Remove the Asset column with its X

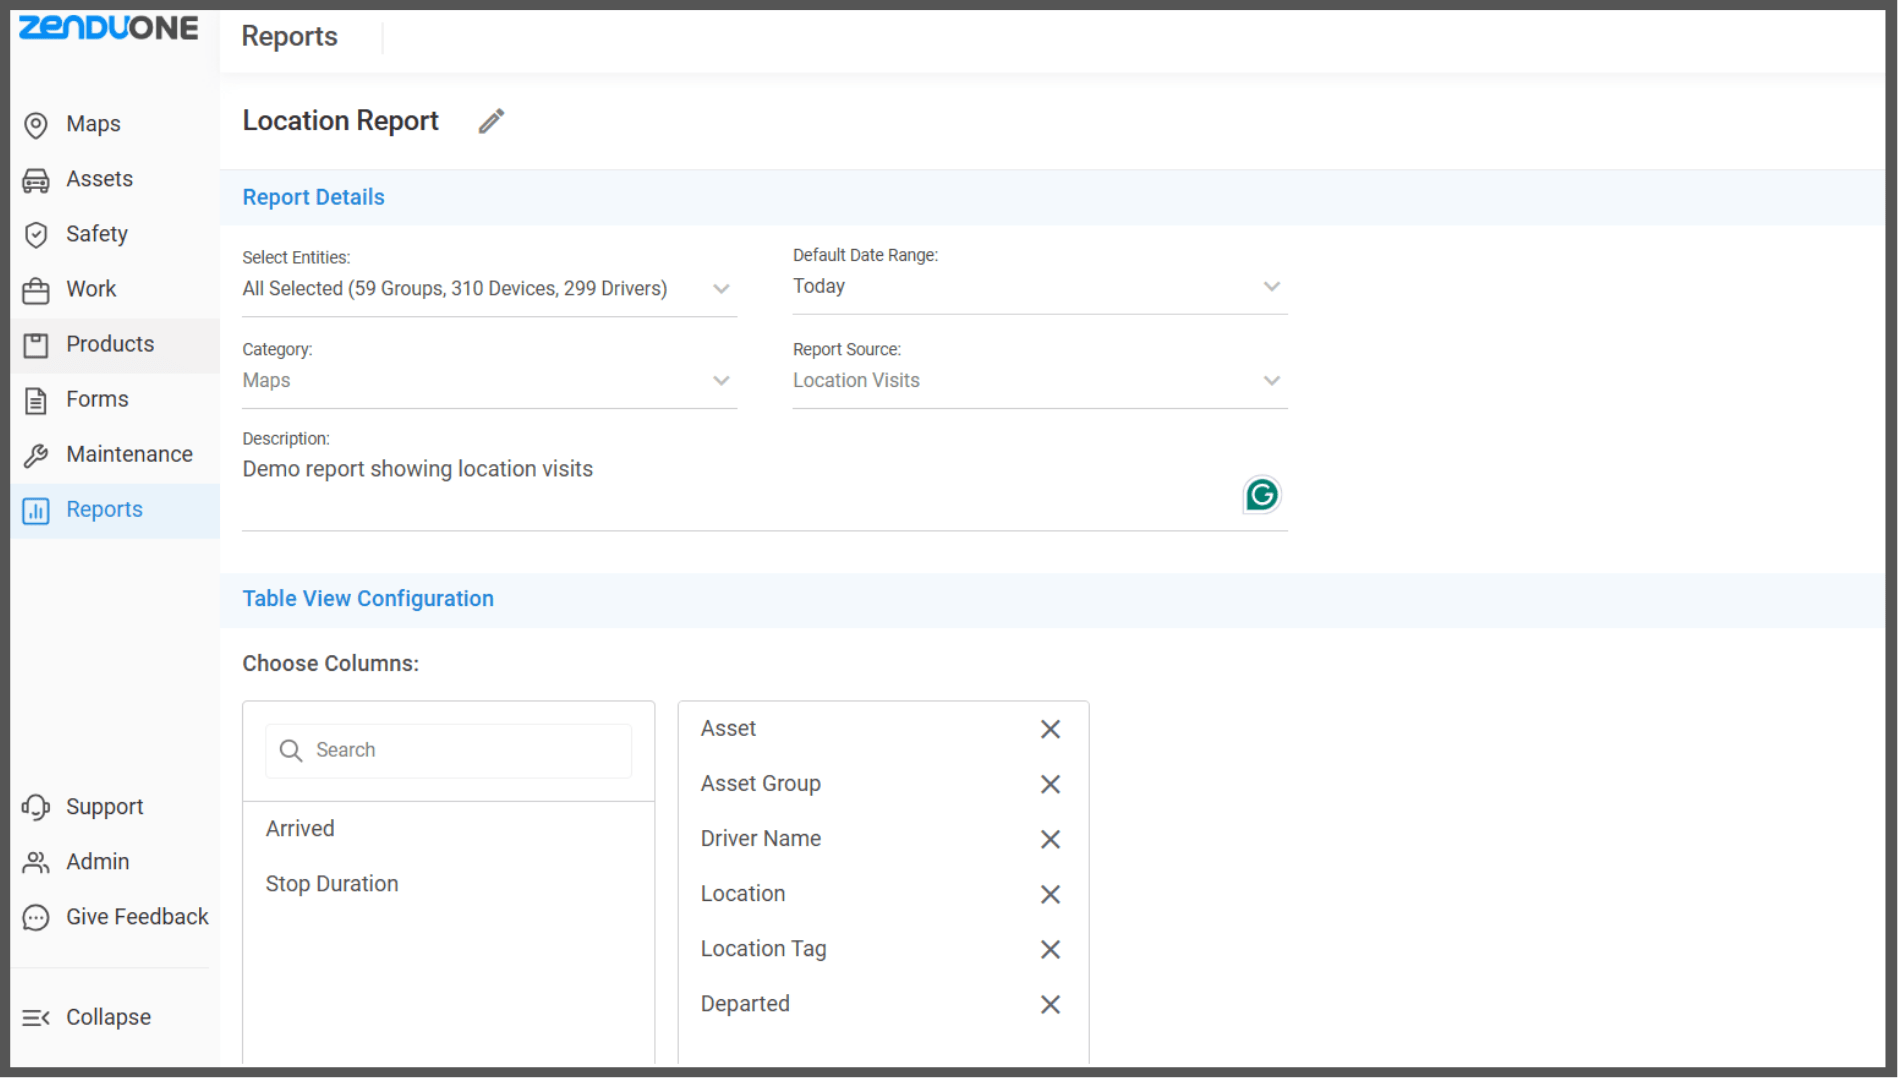click(x=1050, y=730)
